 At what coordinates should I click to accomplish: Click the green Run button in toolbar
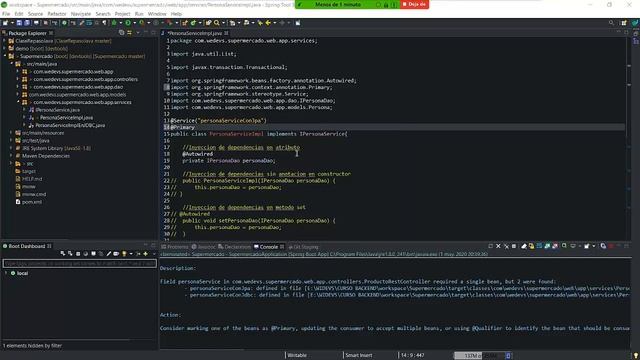click(x=128, y=23)
